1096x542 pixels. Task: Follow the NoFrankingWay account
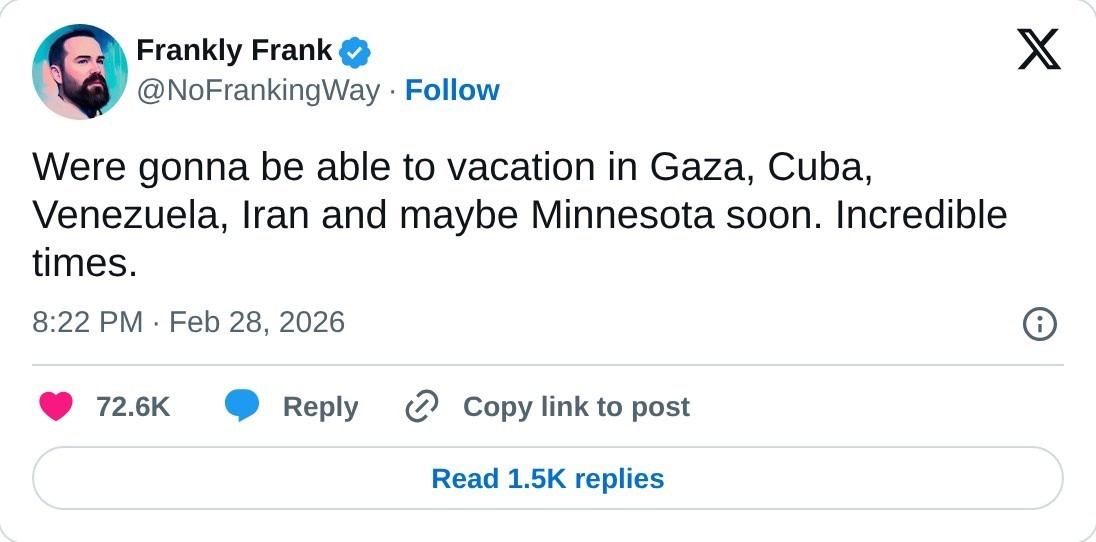[452, 91]
